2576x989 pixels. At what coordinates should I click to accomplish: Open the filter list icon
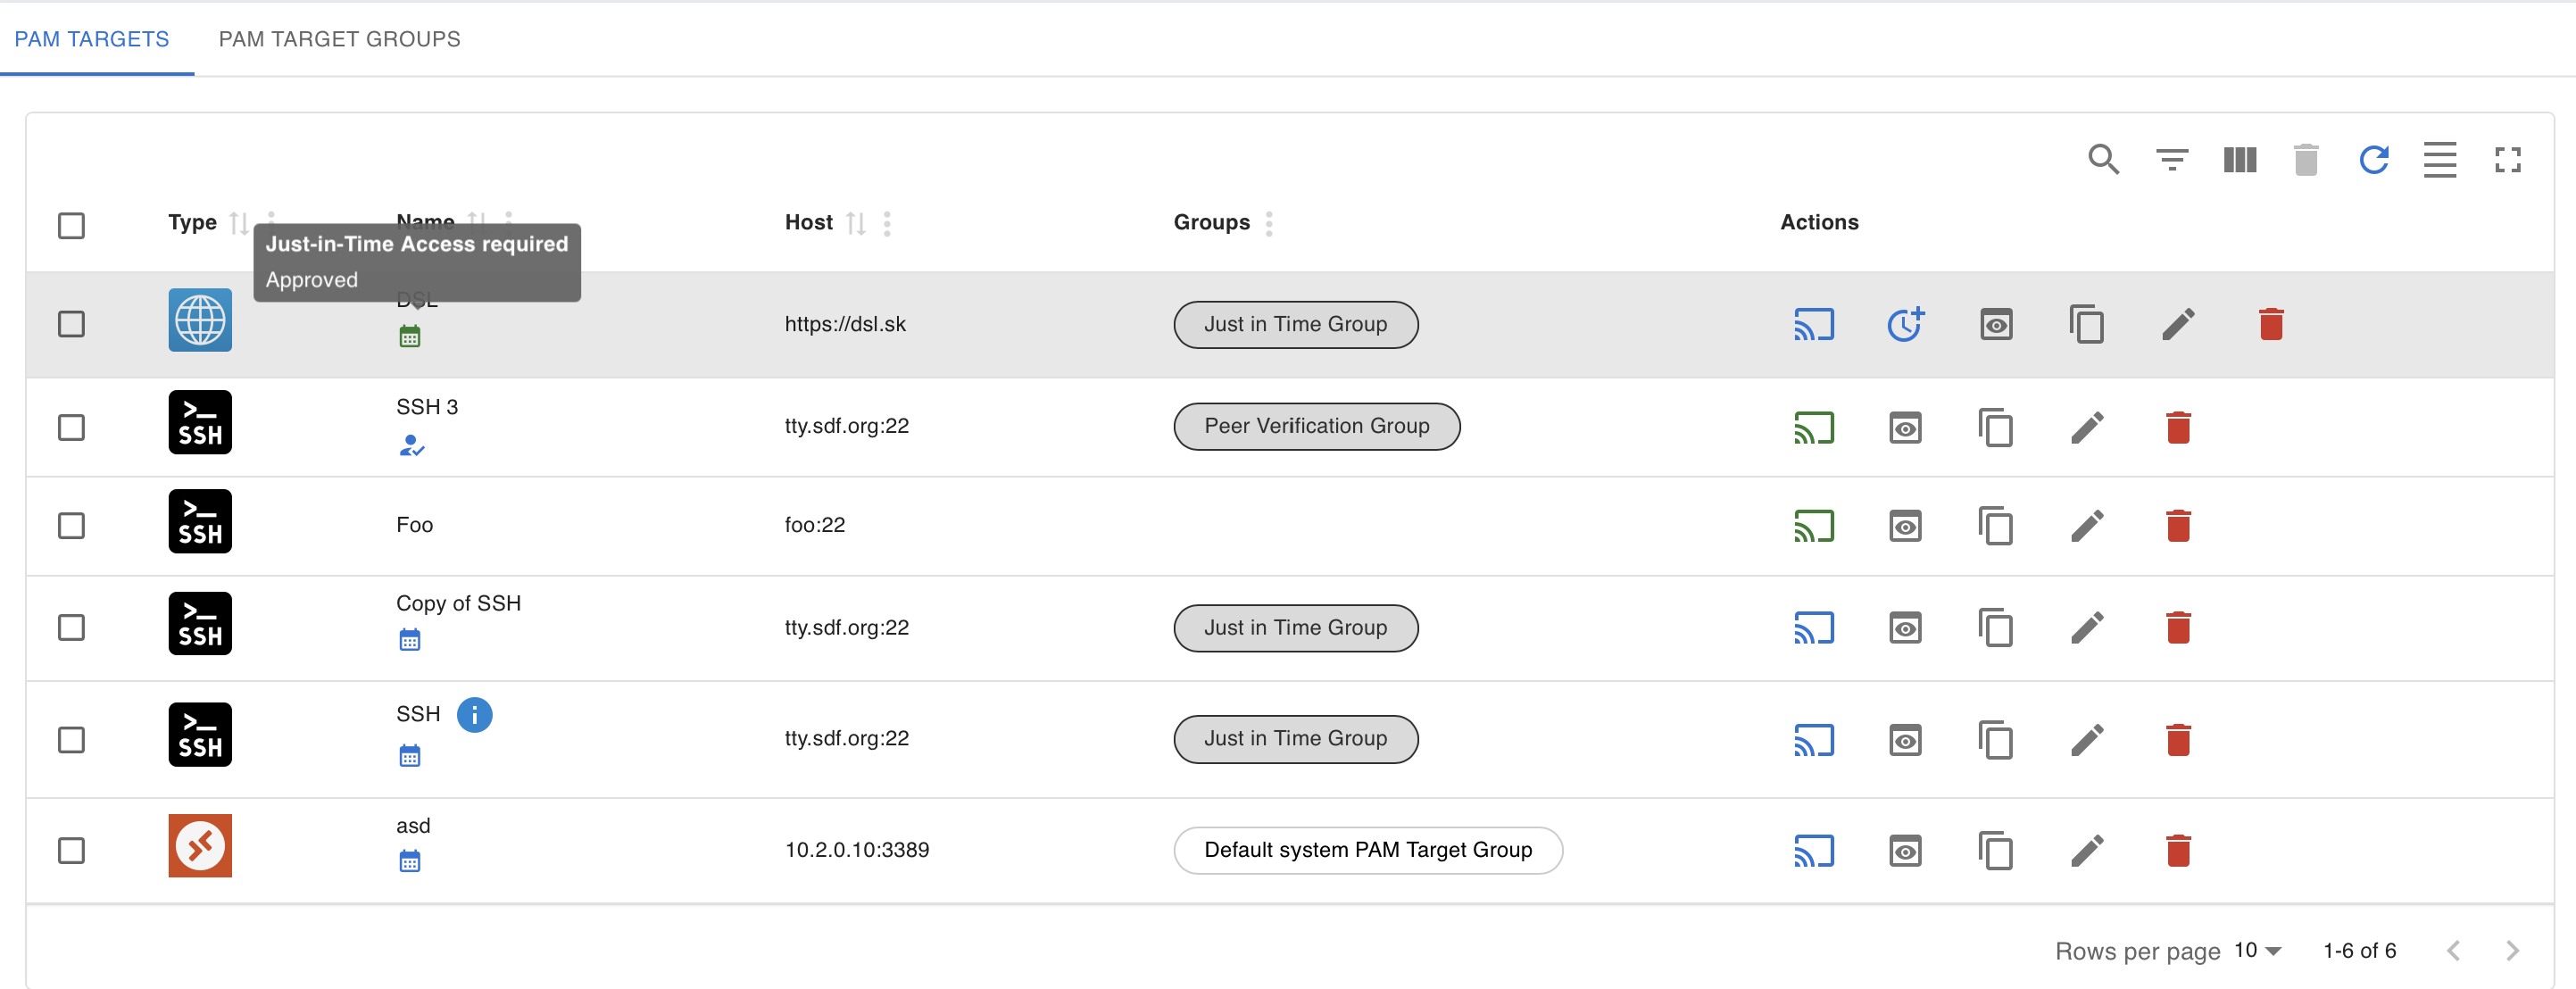tap(2171, 160)
